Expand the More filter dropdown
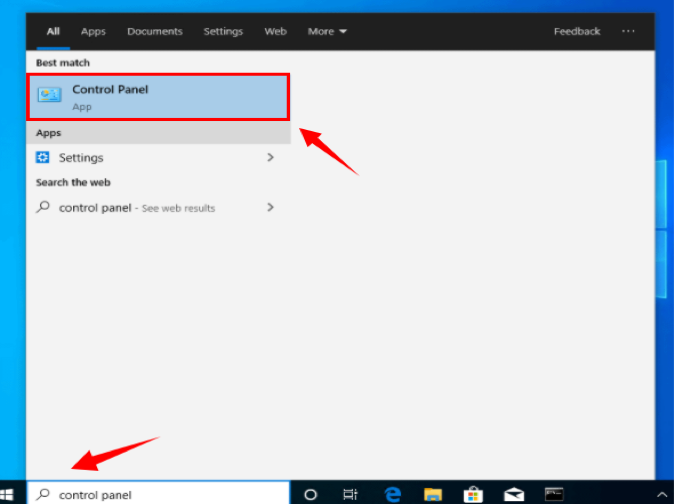675x504 pixels. point(327,31)
